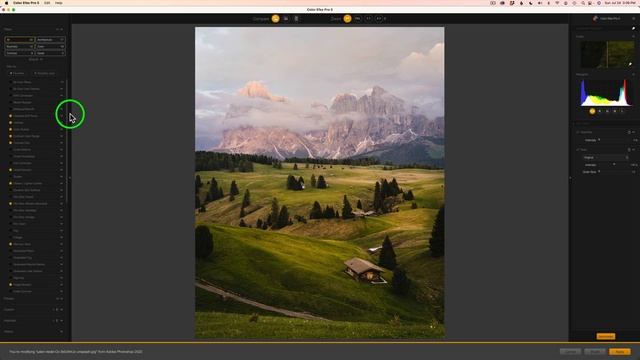Open presets icon on High Key row
640x360 pixels.
[x=62, y=278]
